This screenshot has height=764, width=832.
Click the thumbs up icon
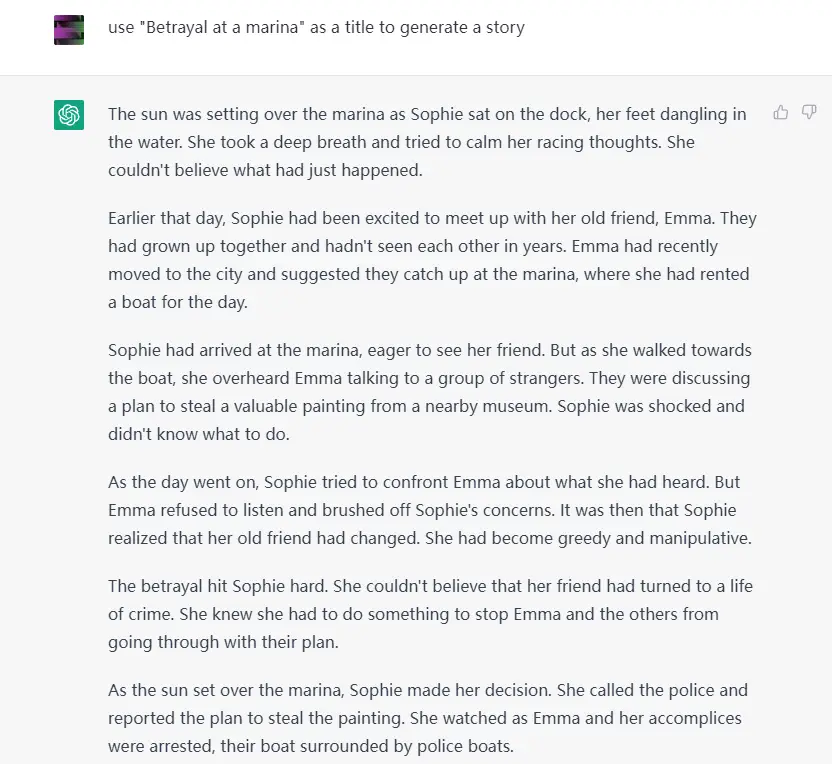(x=781, y=112)
